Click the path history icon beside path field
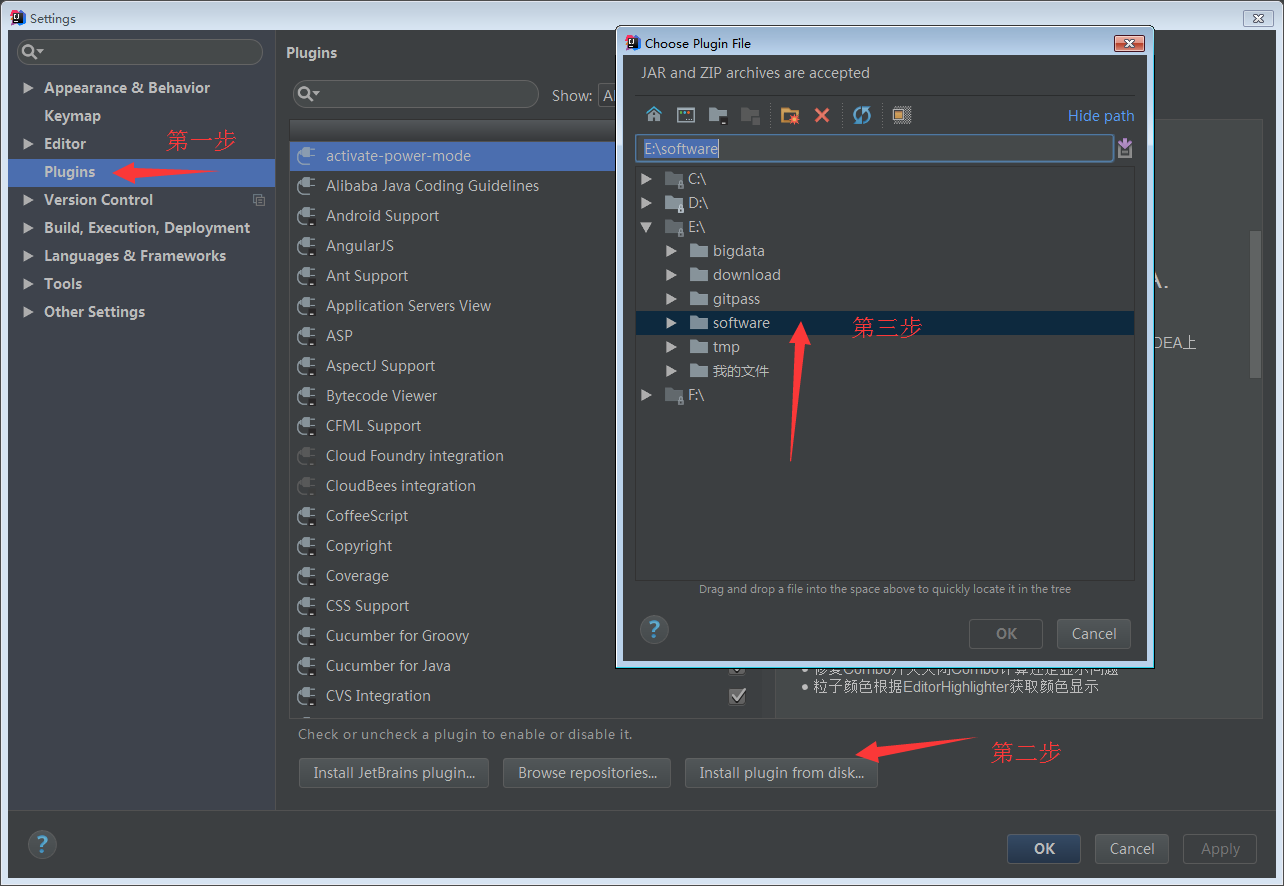This screenshot has width=1284, height=886. pyautogui.click(x=1125, y=149)
